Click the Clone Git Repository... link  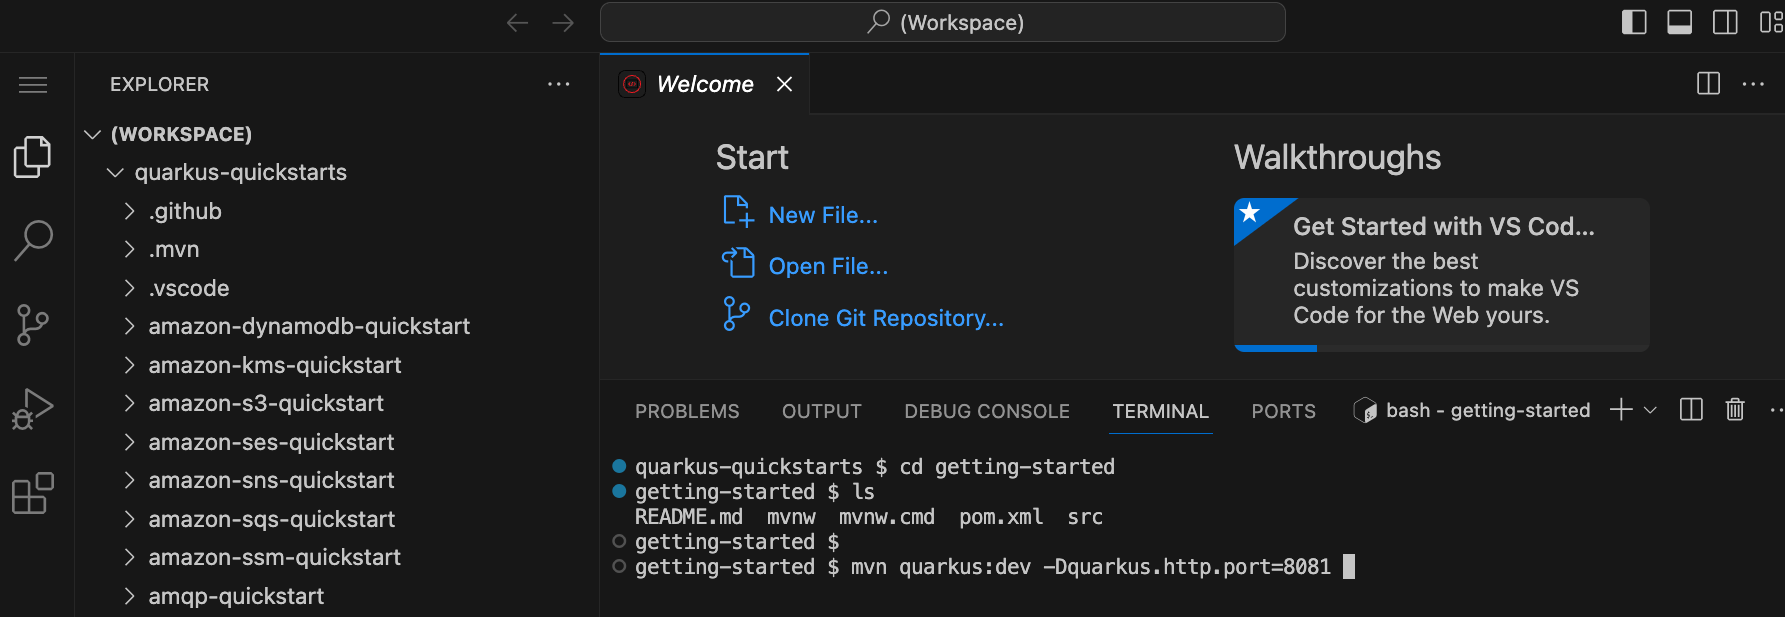[x=886, y=318]
